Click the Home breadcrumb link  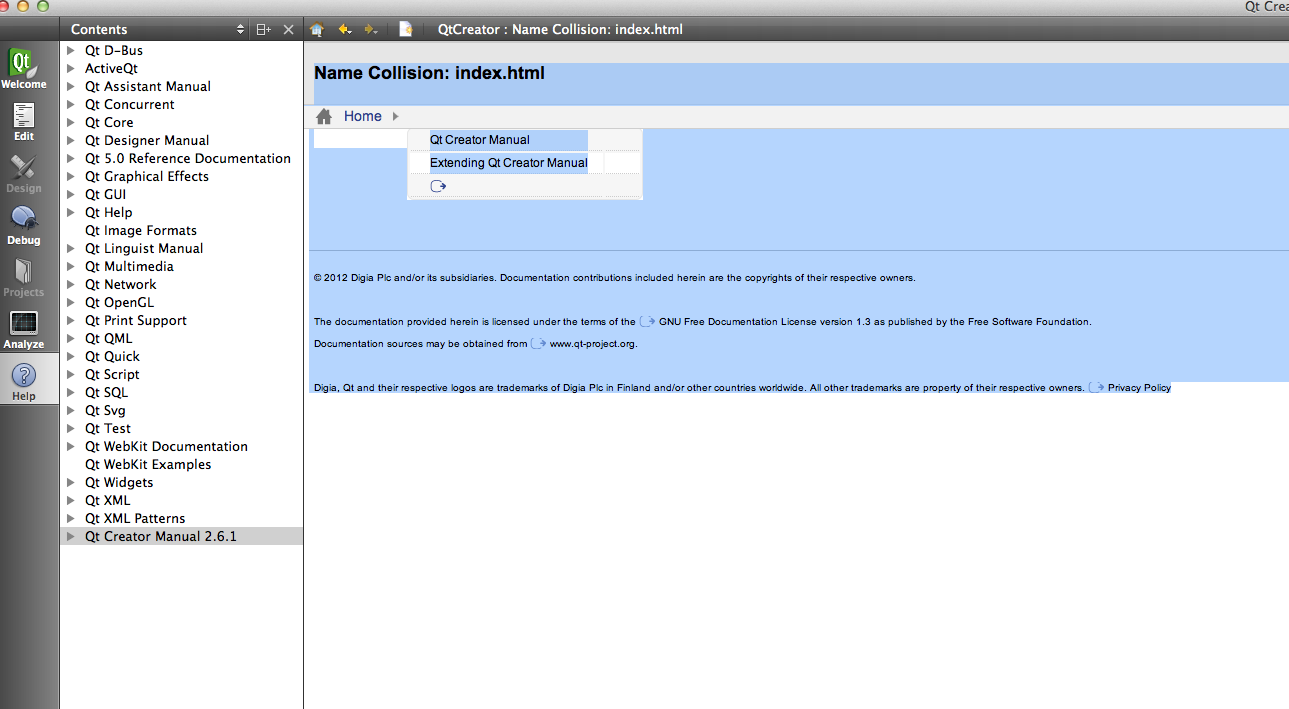(x=362, y=117)
